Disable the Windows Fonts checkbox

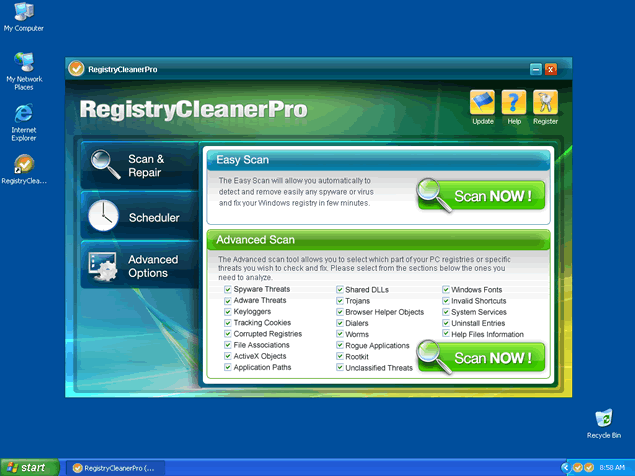446,289
